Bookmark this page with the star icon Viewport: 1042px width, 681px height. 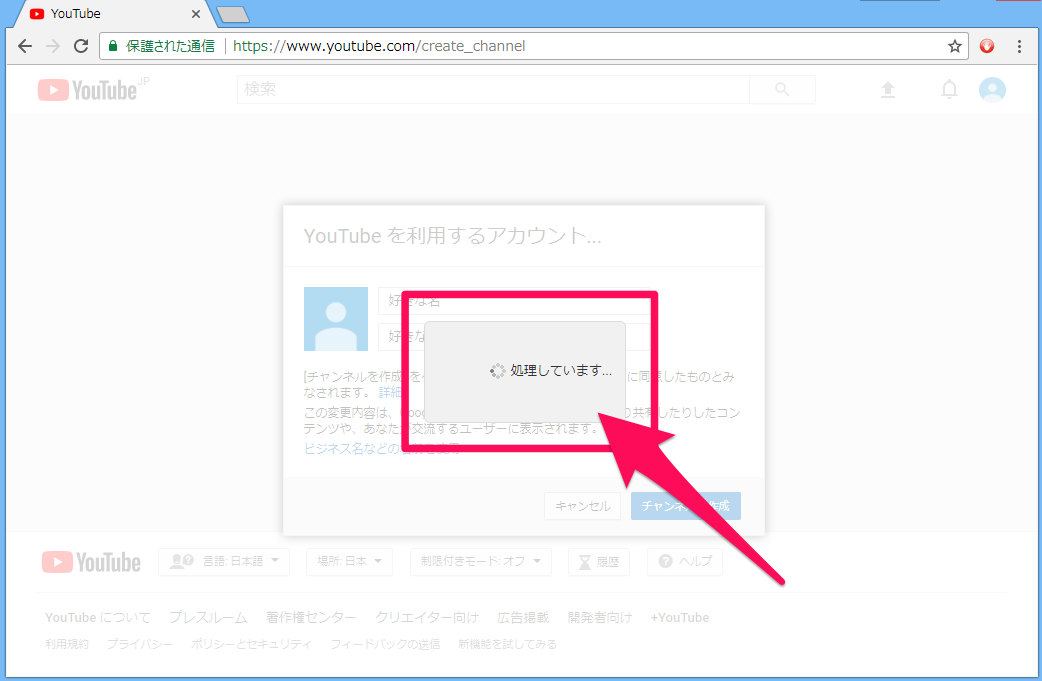[x=954, y=46]
